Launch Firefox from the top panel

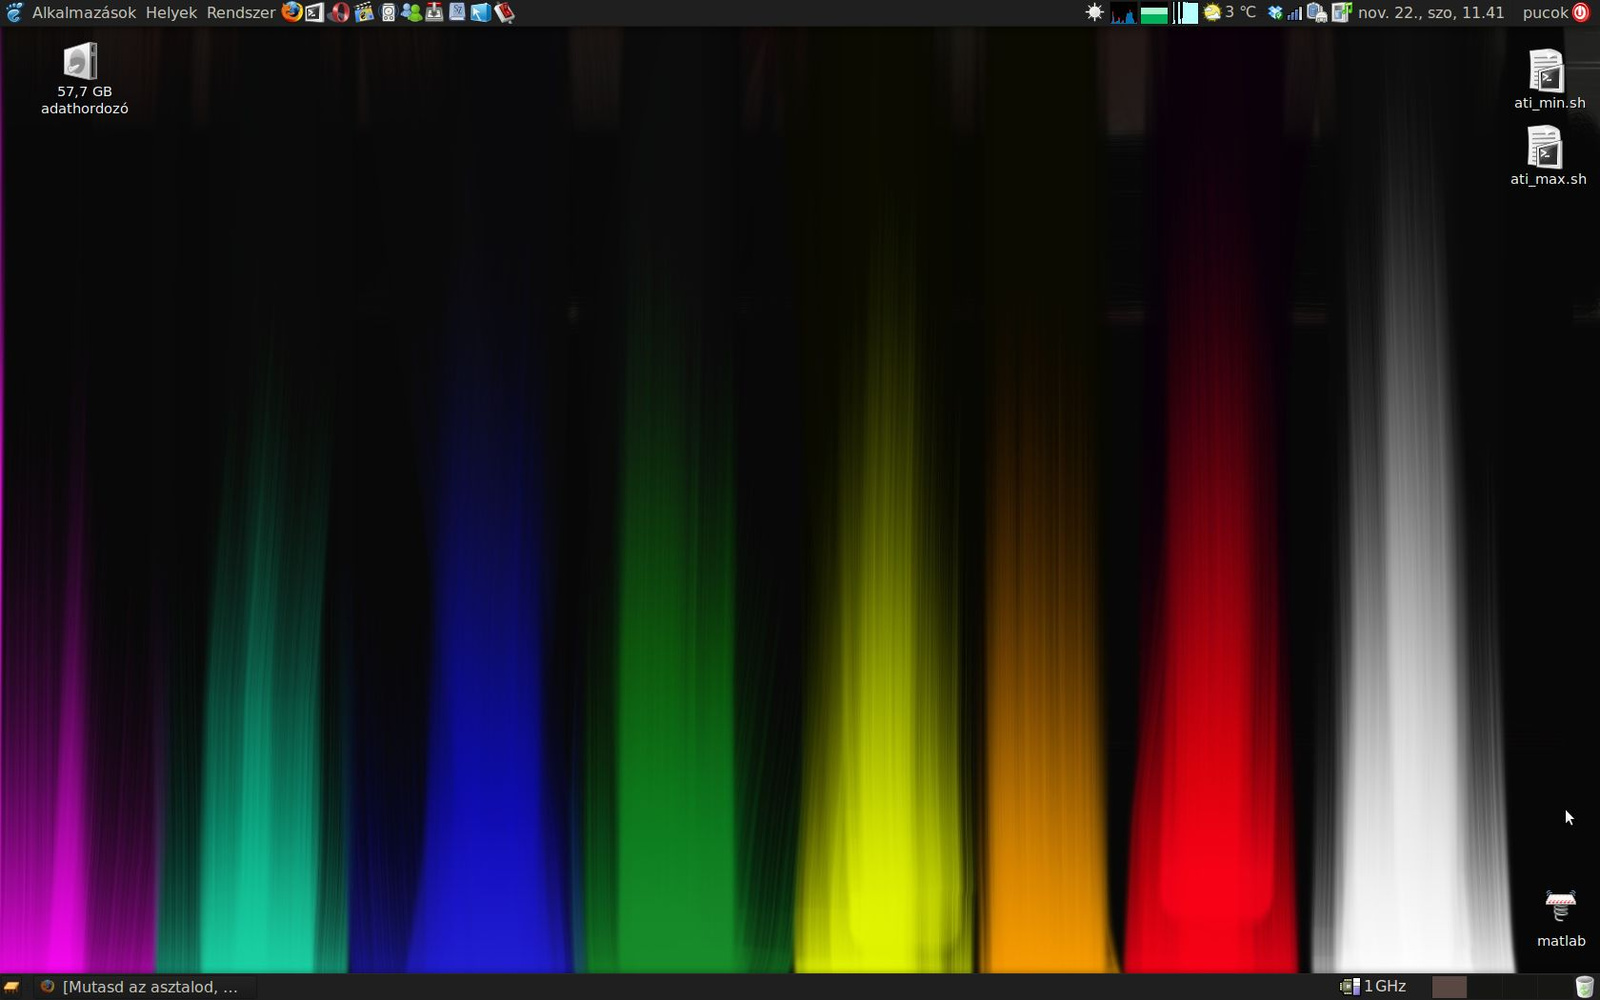pos(291,12)
